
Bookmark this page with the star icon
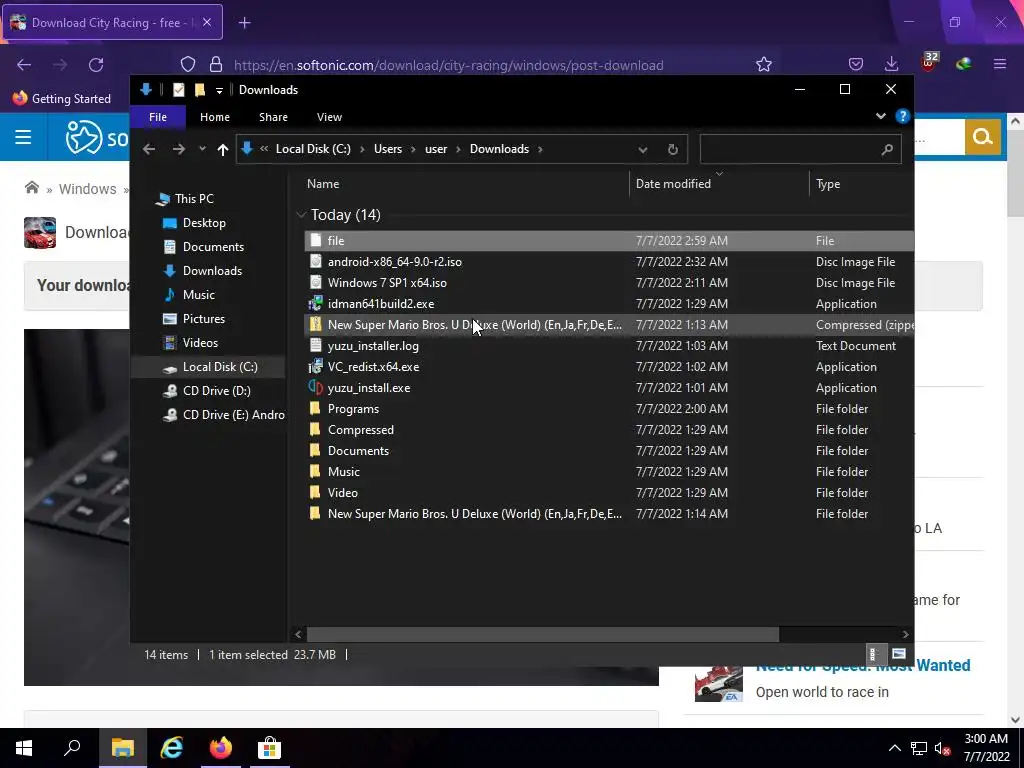[x=763, y=64]
